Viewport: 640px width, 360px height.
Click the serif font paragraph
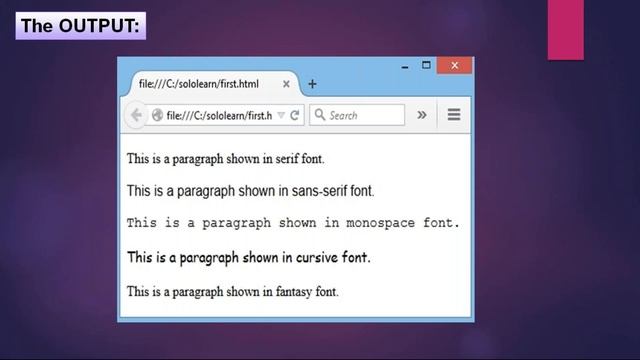[x=225, y=159]
